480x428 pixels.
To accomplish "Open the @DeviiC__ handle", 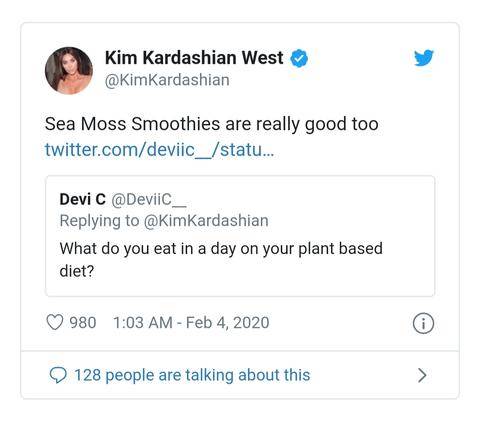I will (149, 200).
